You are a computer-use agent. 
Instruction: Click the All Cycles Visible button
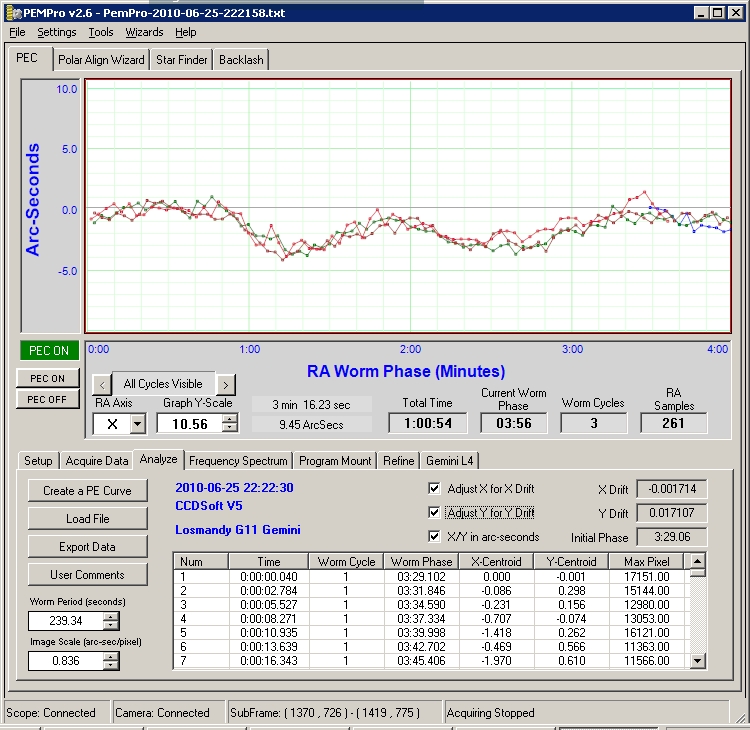163,384
